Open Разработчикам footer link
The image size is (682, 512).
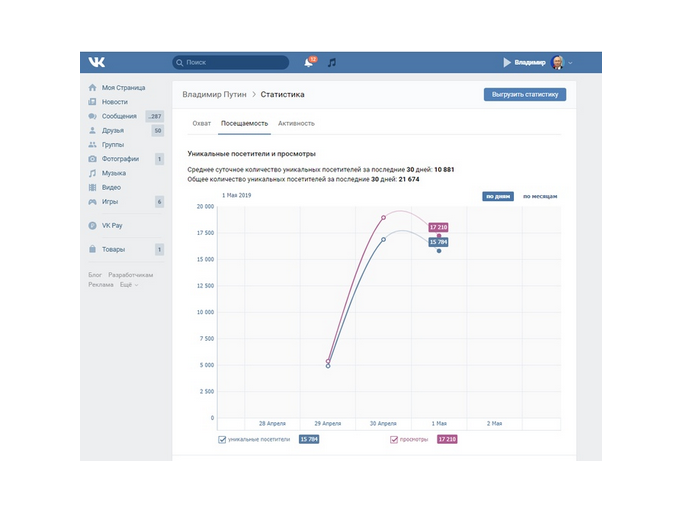tap(130, 275)
